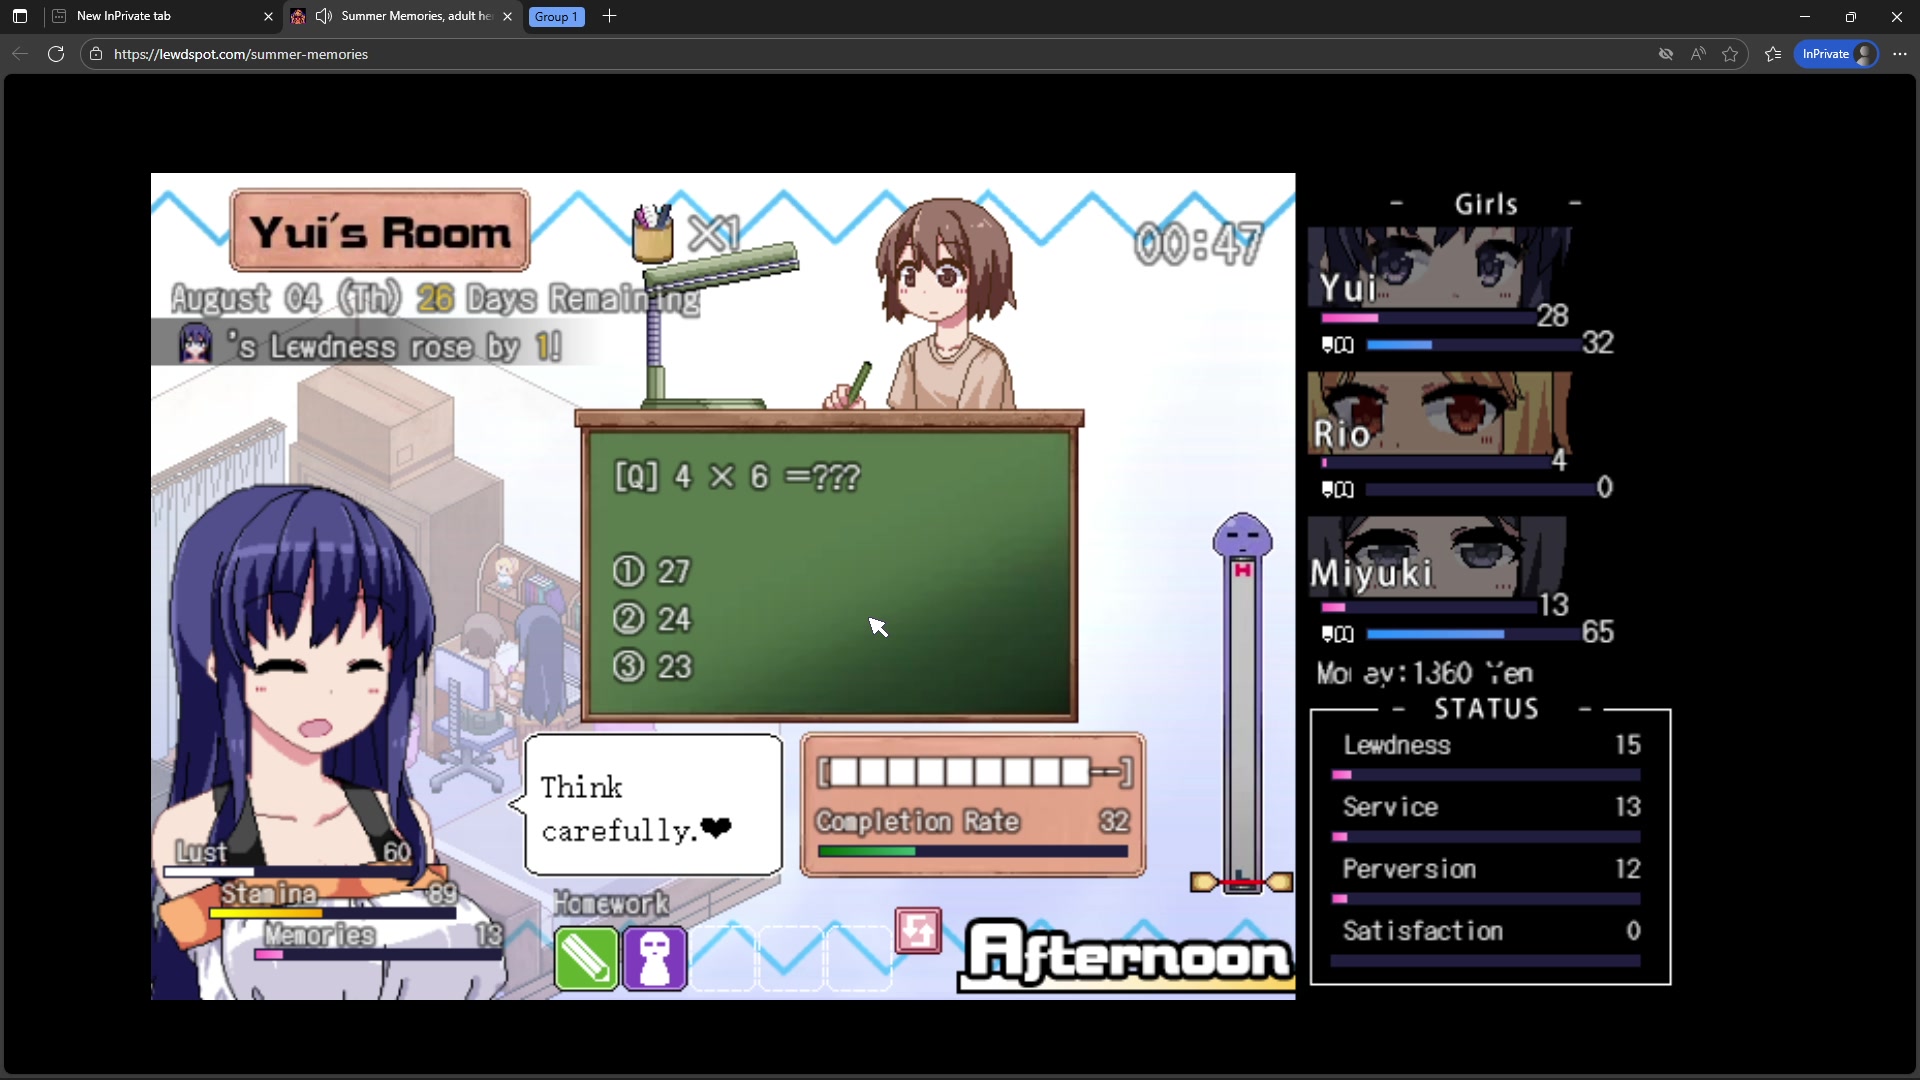The height and width of the screenshot is (1080, 1920).
Task: Select answer option 3: 23
Action: tap(653, 667)
